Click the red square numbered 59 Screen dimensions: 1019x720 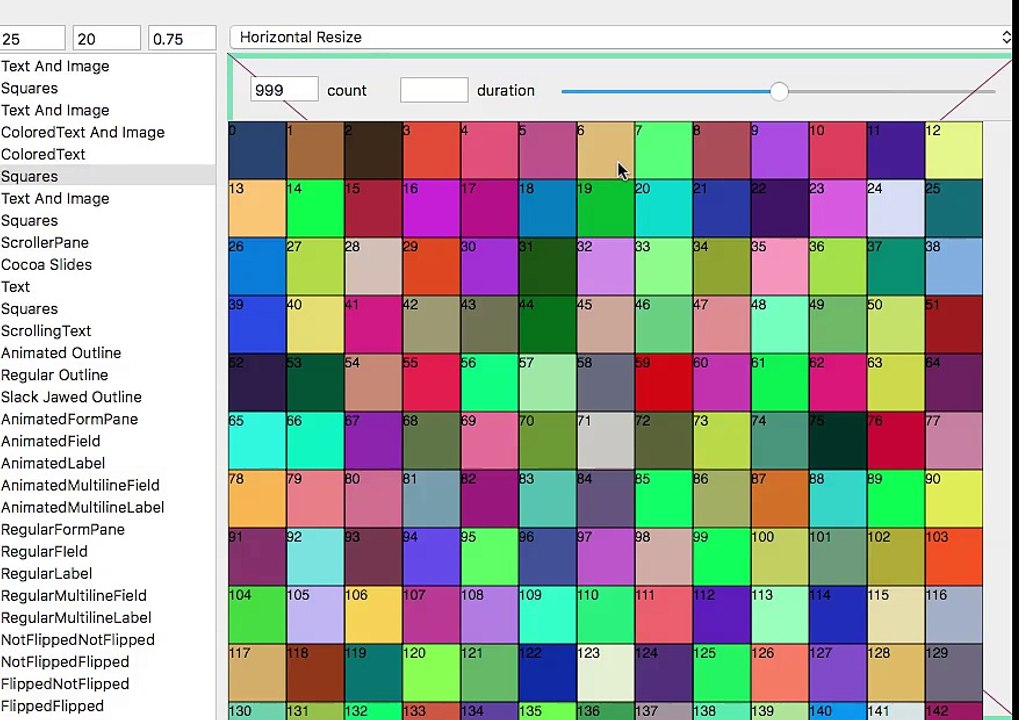[x=664, y=383]
